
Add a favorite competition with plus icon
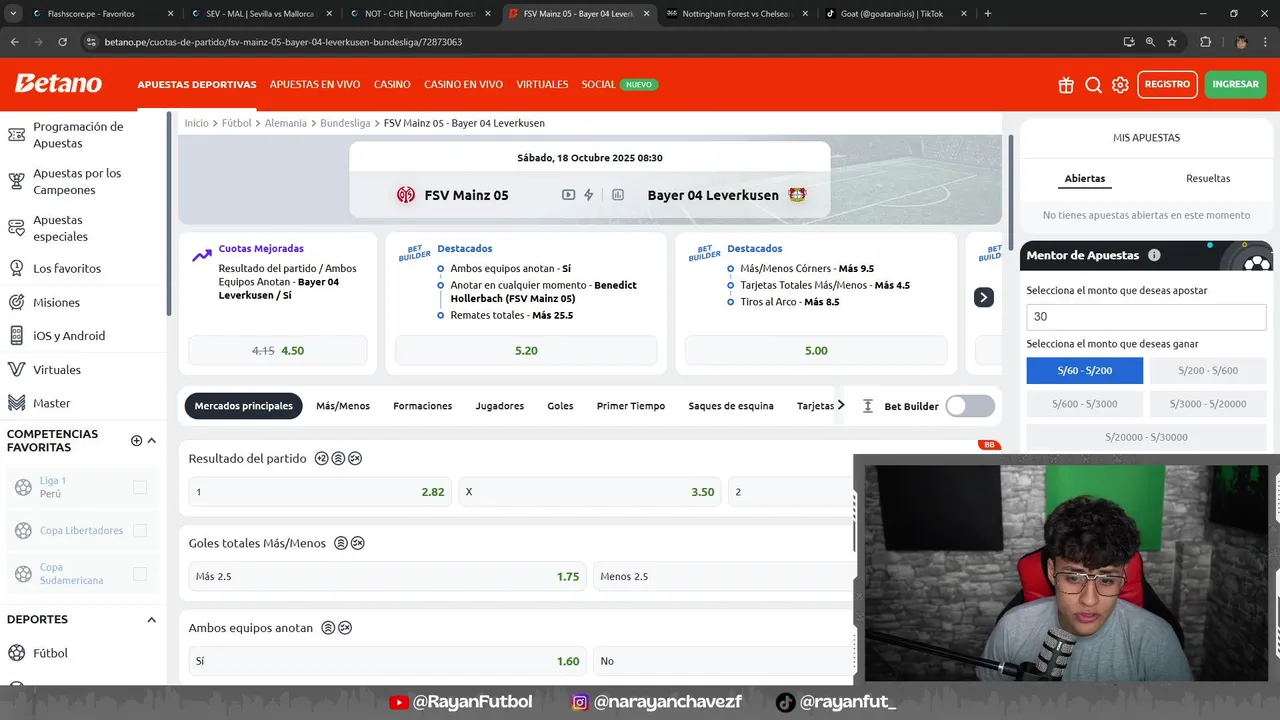click(x=136, y=441)
